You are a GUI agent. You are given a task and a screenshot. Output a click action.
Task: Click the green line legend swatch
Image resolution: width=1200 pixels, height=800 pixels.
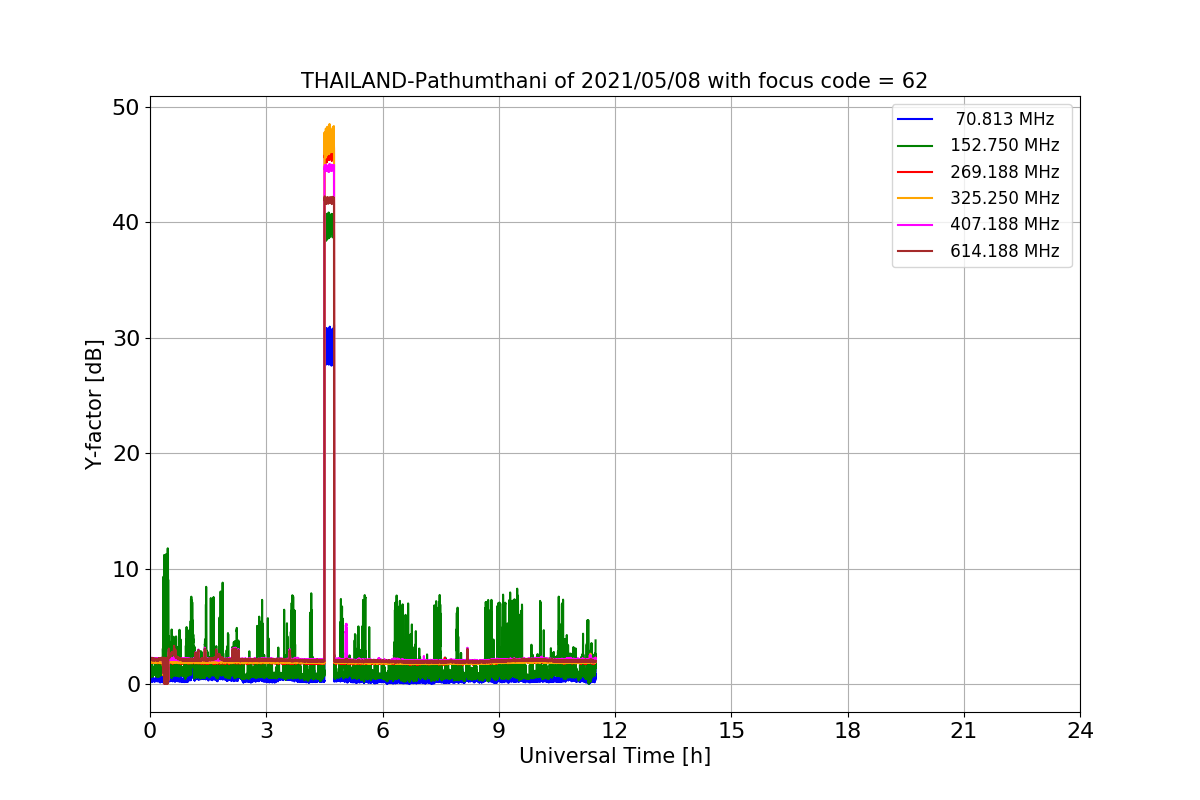(916, 146)
